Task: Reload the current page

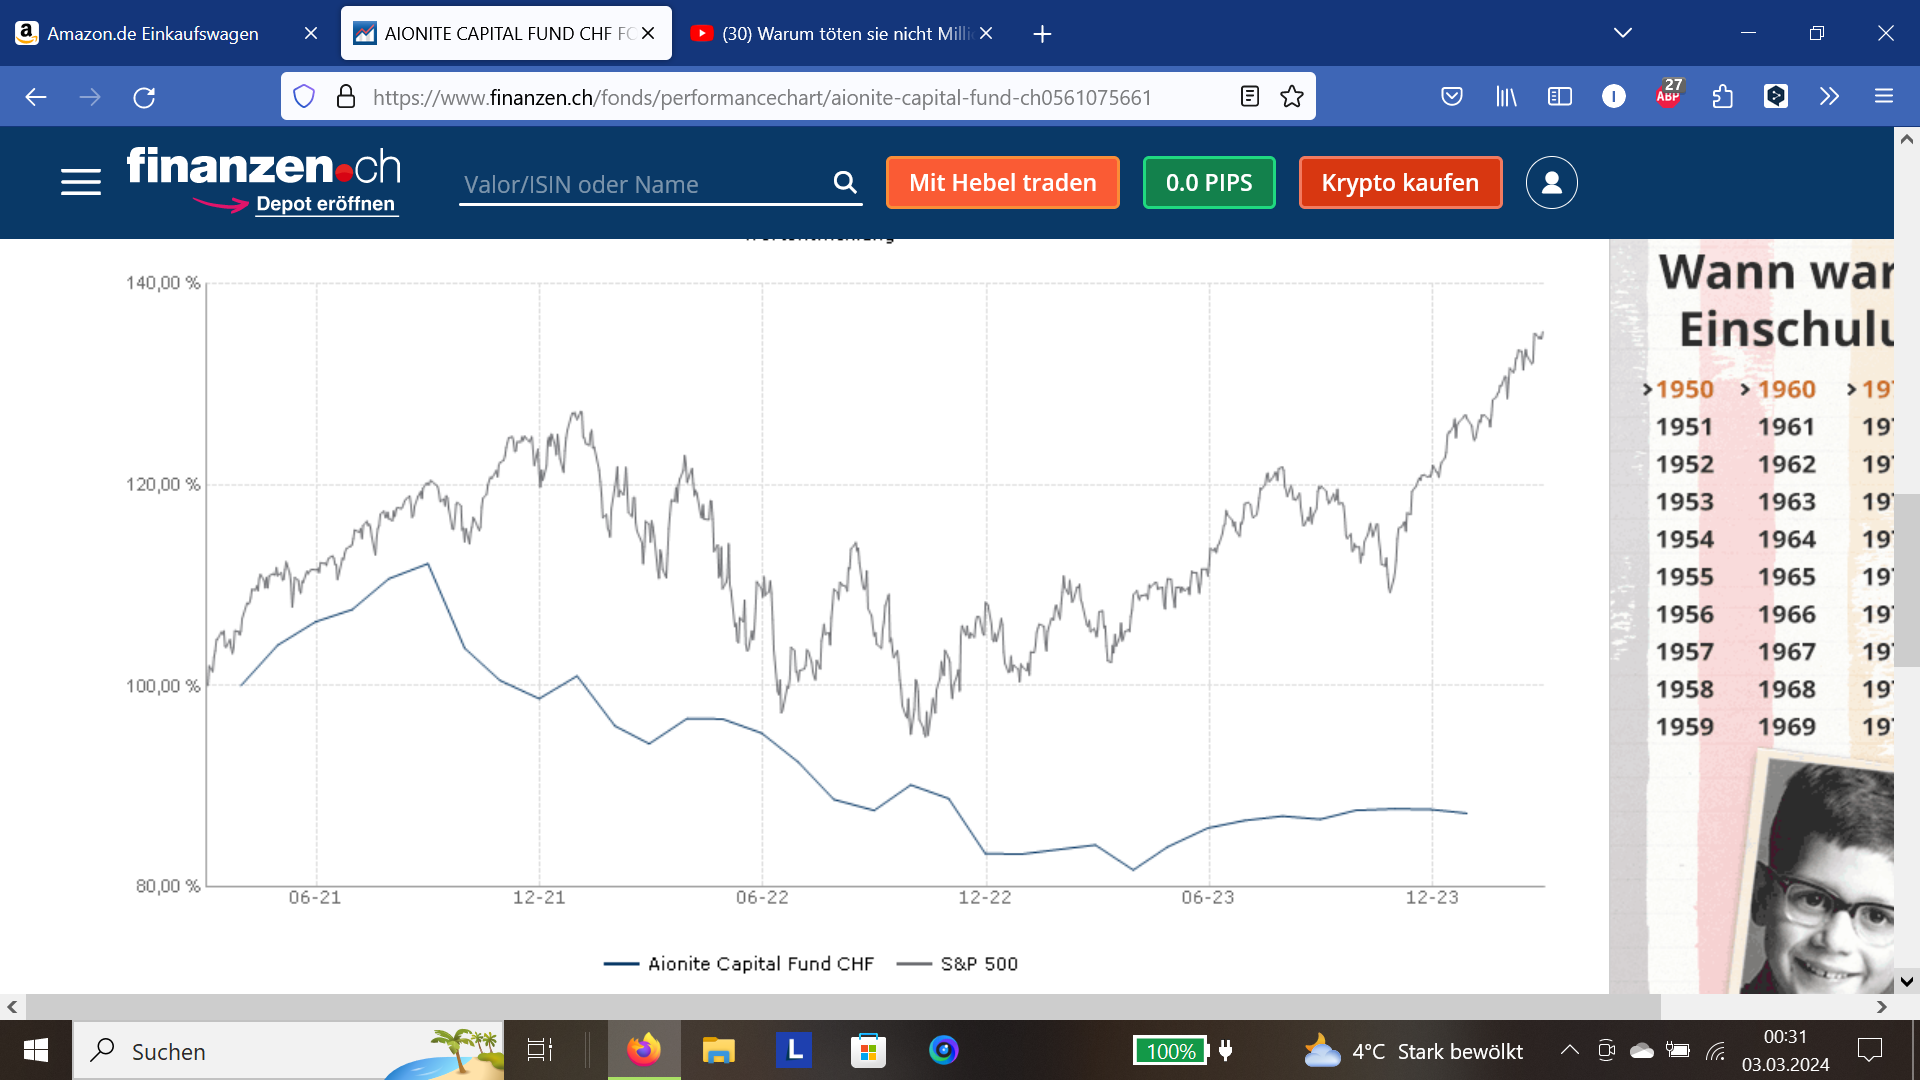Action: click(x=144, y=97)
